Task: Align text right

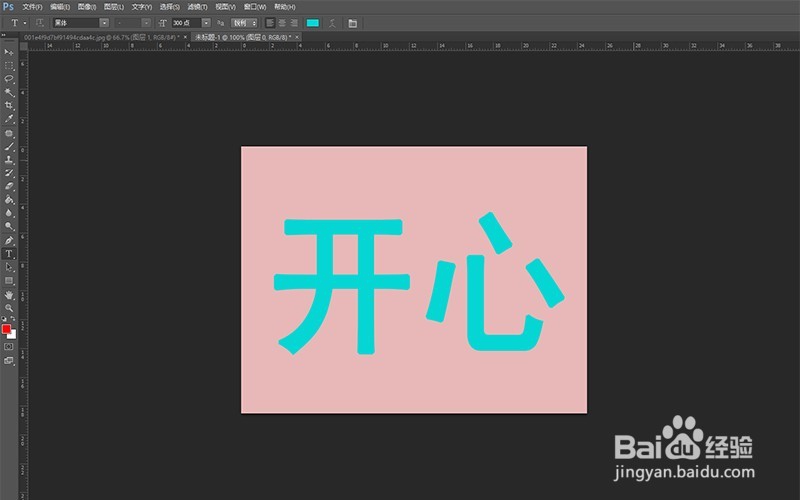Action: coord(294,23)
